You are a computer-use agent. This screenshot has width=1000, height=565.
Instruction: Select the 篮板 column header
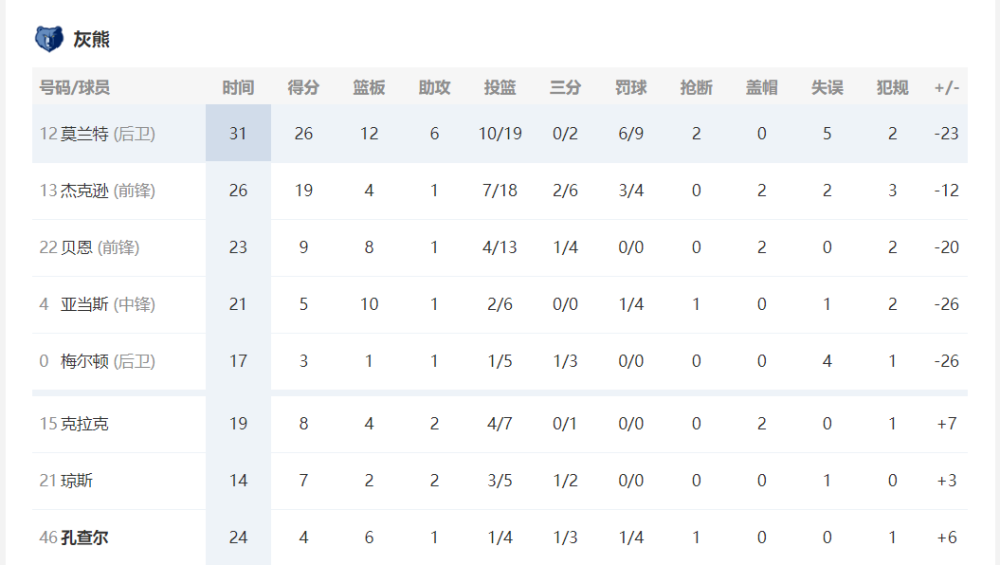[369, 87]
